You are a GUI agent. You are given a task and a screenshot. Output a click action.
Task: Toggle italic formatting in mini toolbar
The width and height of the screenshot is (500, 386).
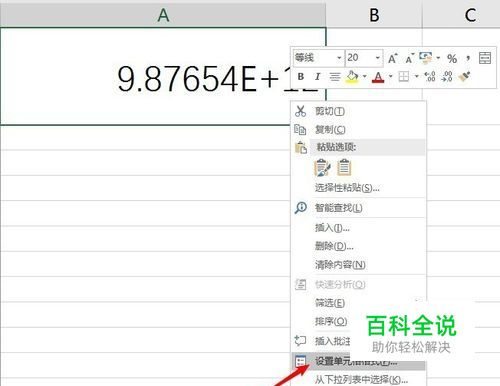[x=318, y=77]
